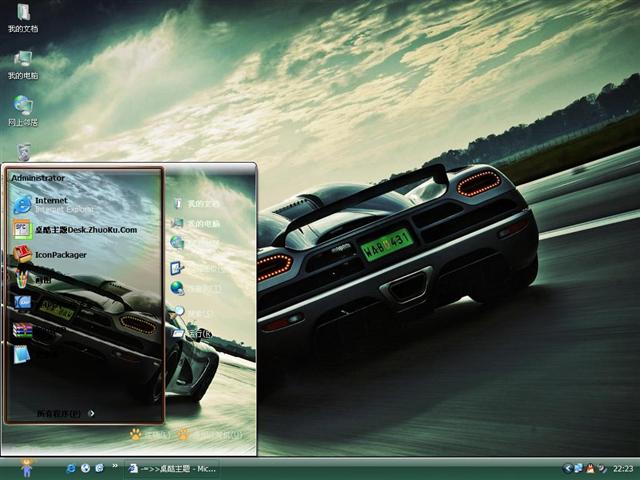Choose 运行 (Run) in the Start menu
The width and height of the screenshot is (640, 480).
(195, 333)
